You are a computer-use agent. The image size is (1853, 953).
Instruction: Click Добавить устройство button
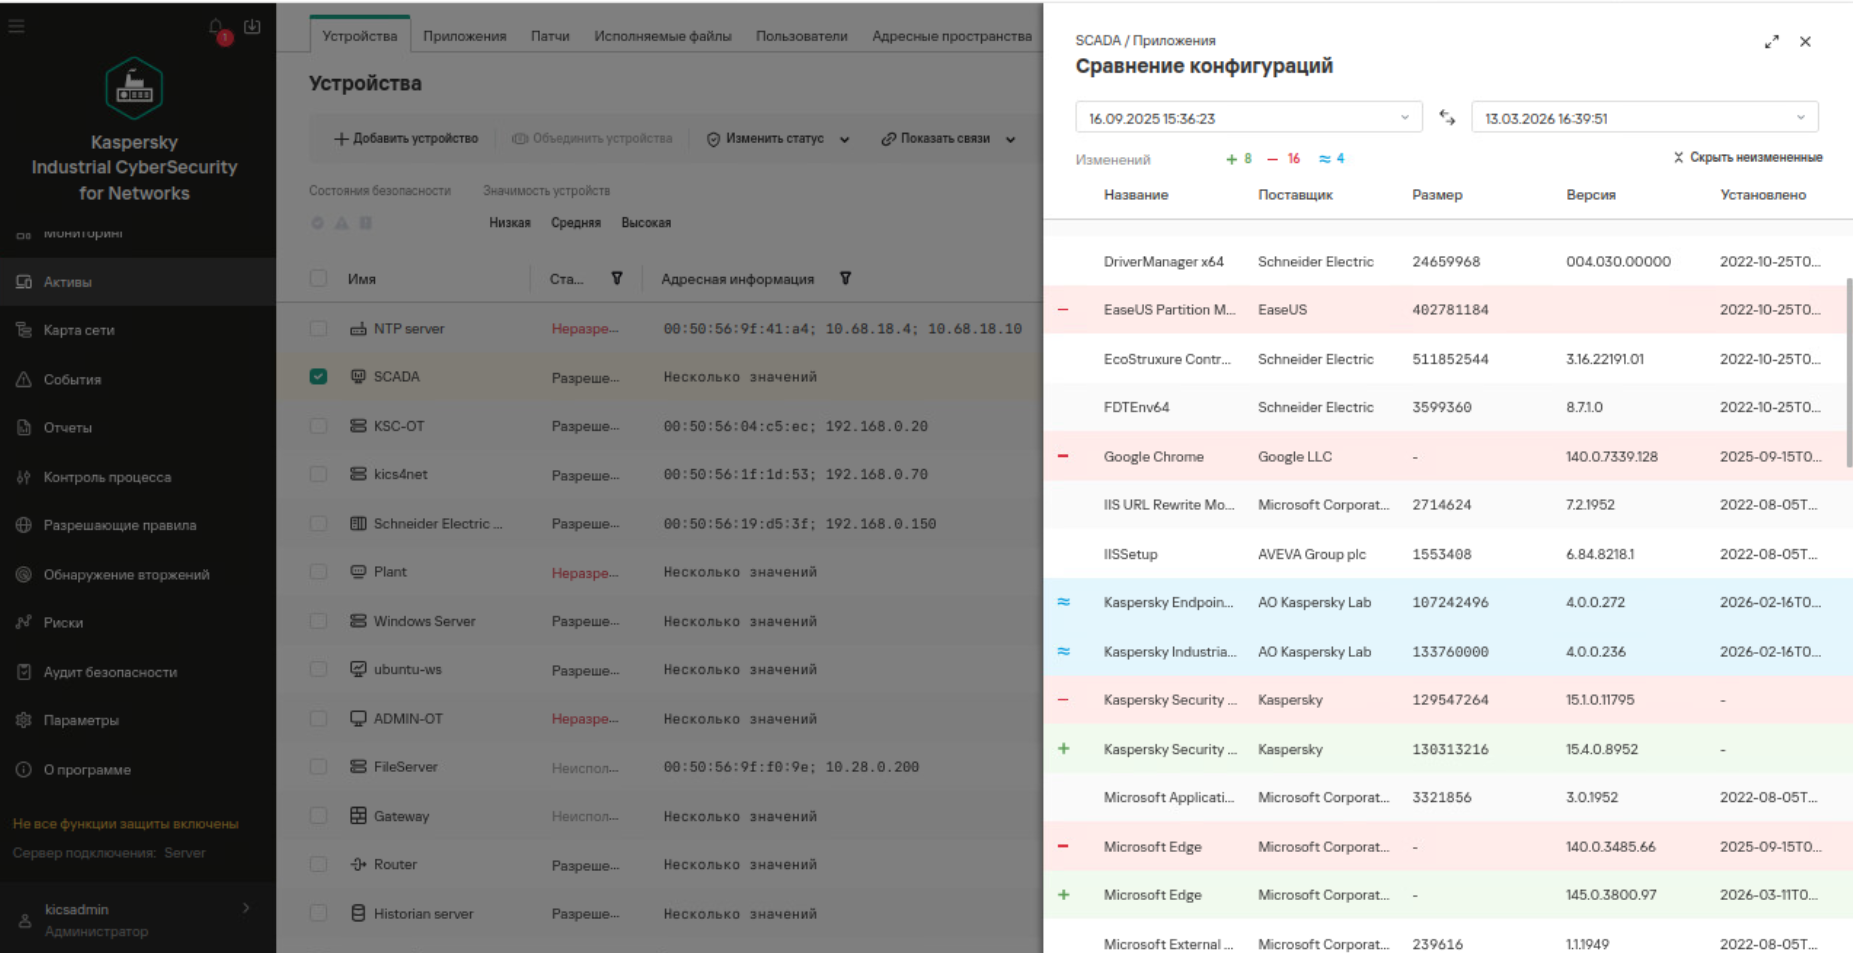pyautogui.click(x=406, y=139)
